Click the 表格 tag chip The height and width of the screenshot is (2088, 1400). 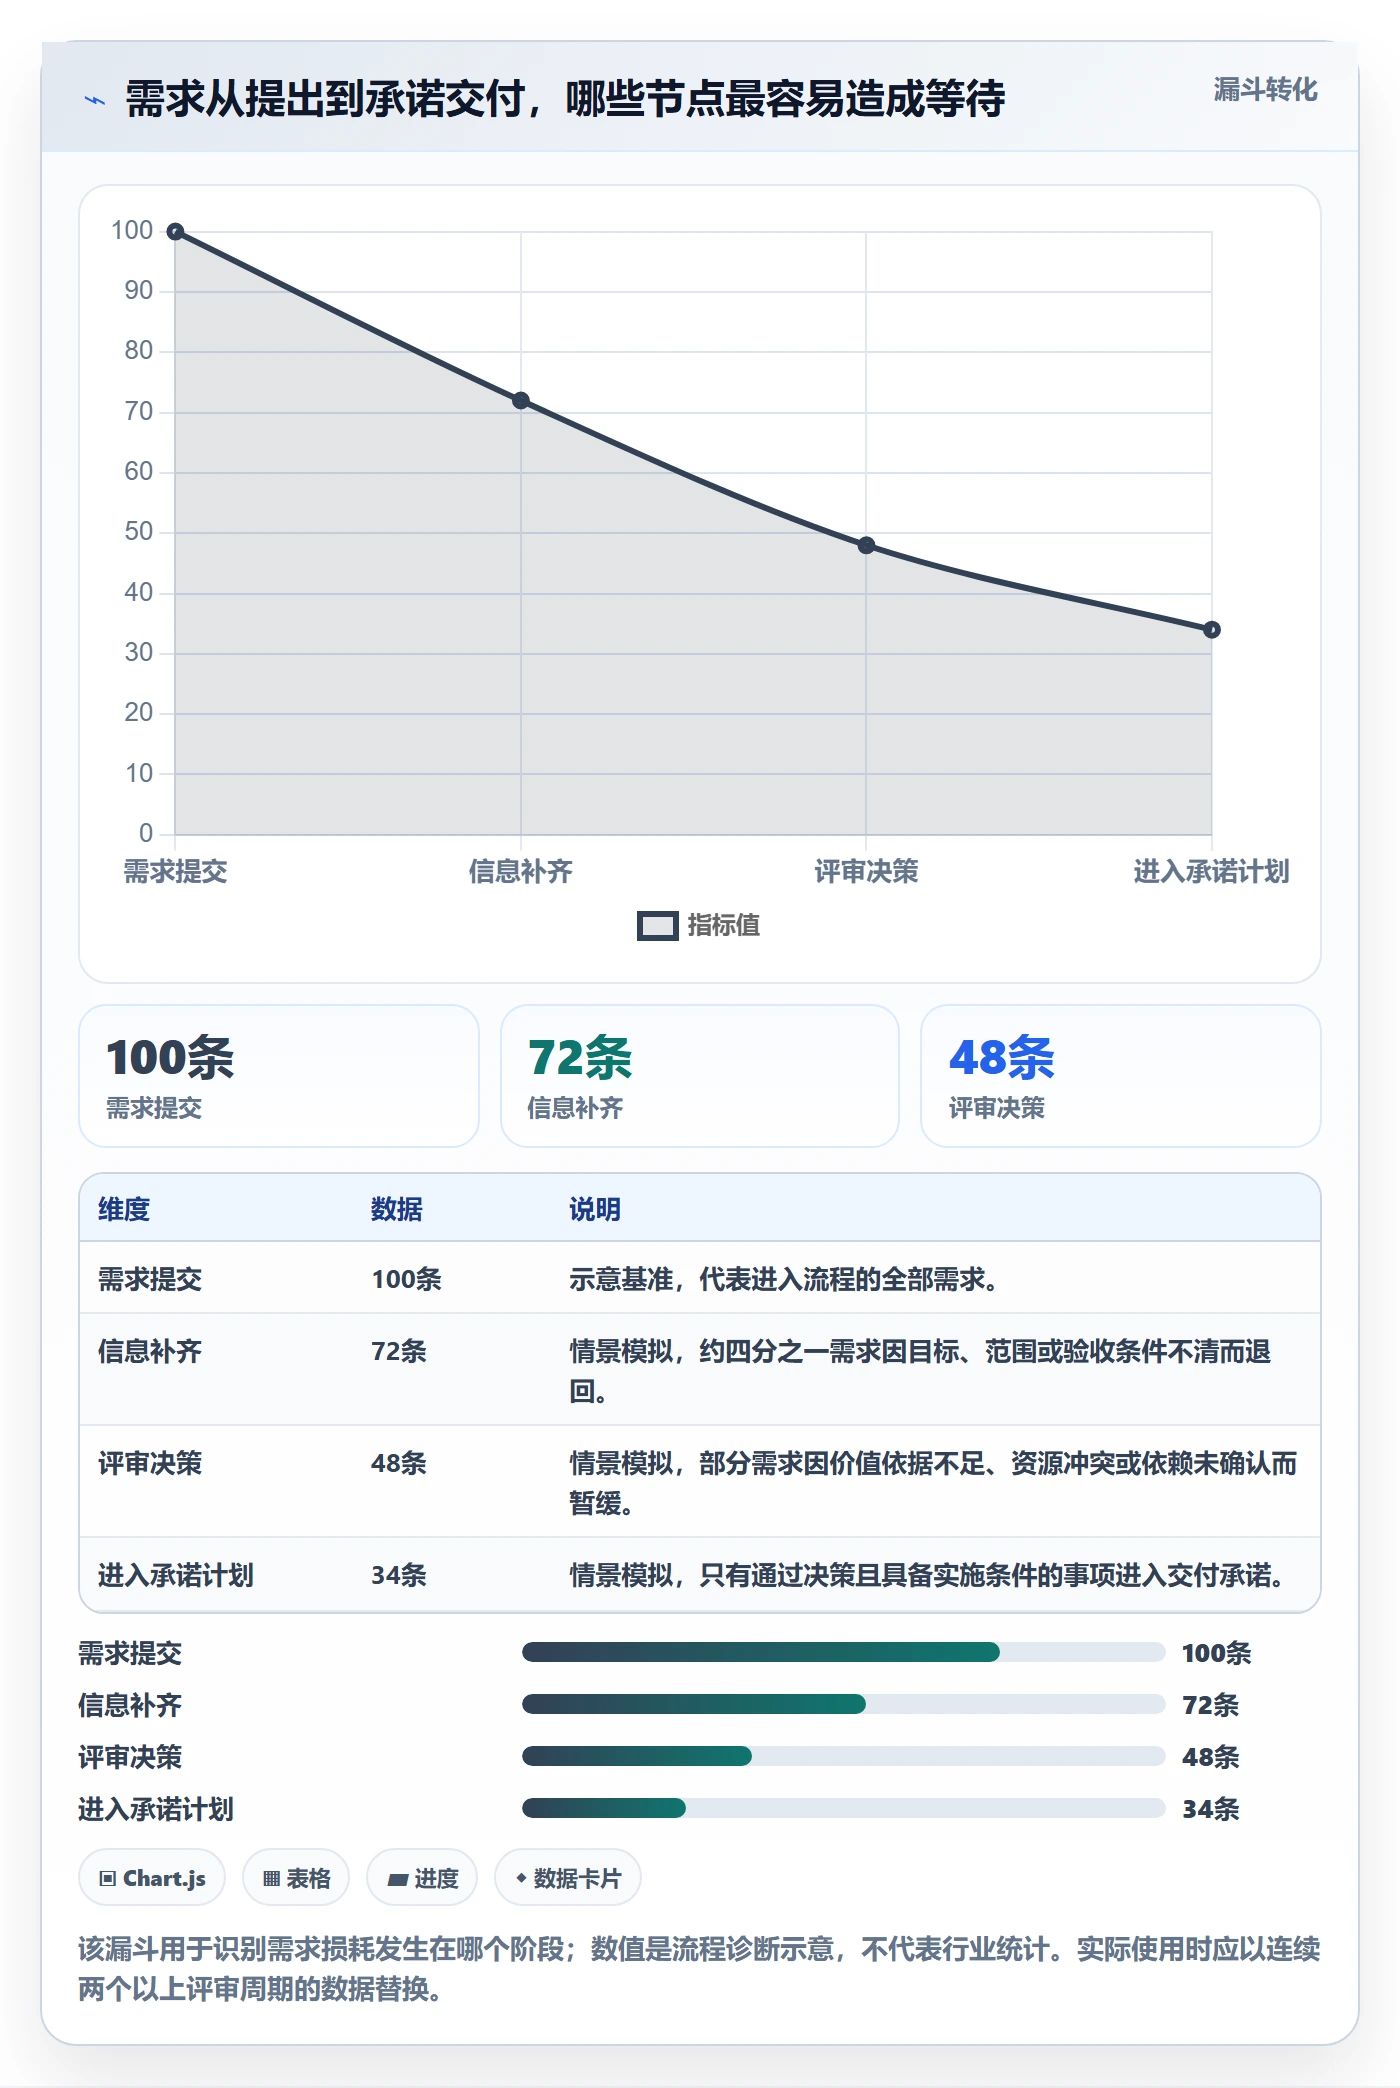pos(296,1878)
